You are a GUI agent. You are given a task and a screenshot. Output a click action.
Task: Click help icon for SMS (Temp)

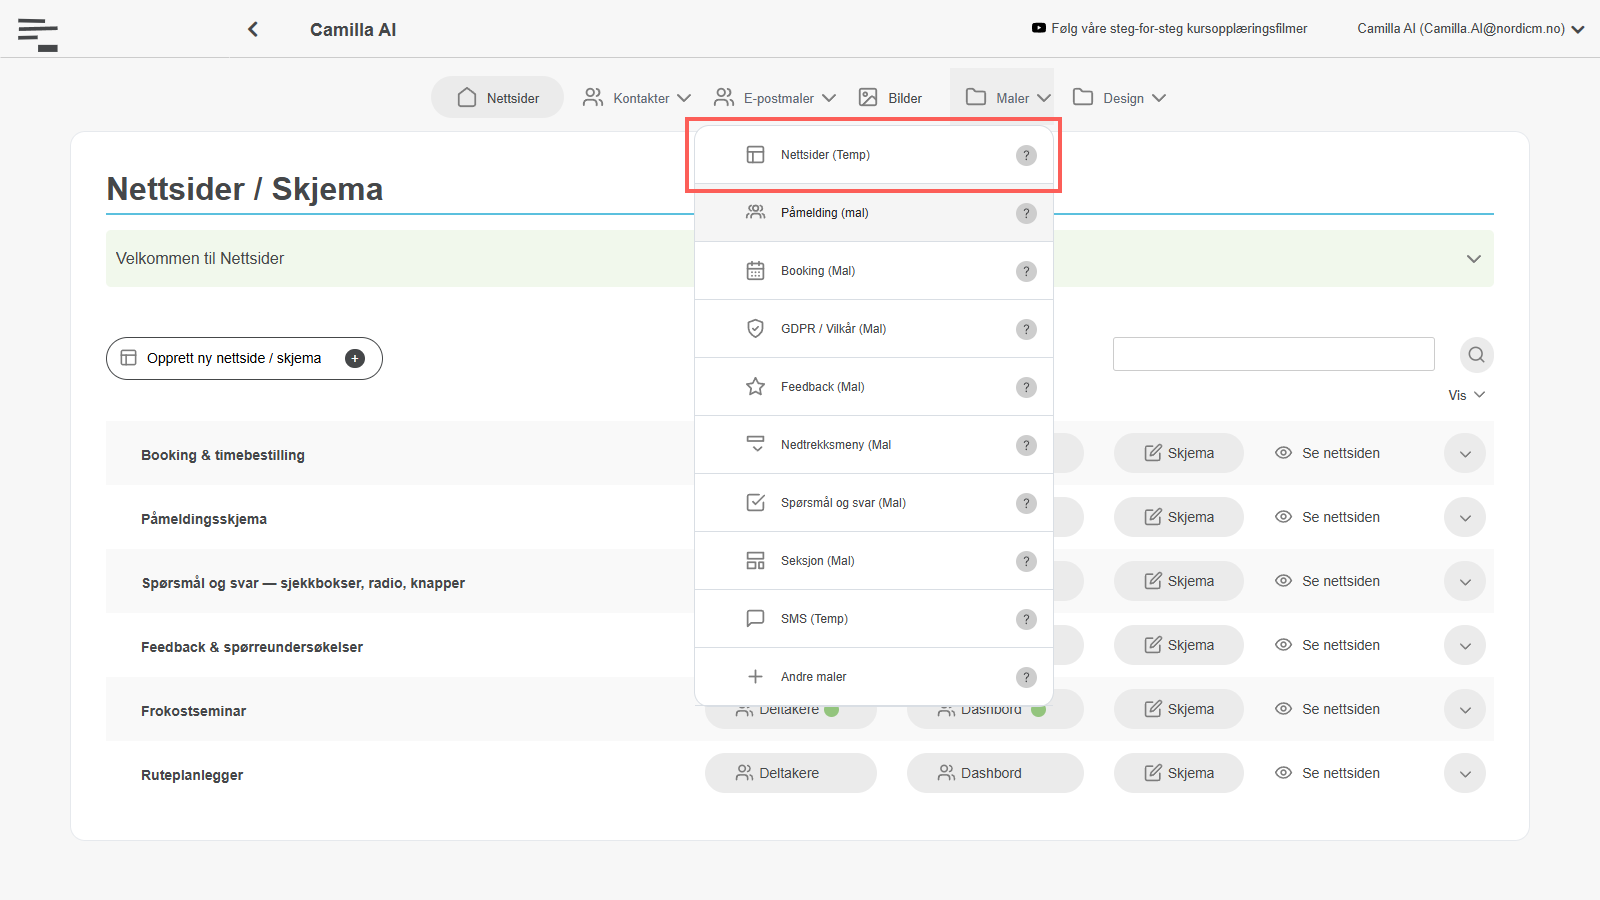tap(1026, 619)
